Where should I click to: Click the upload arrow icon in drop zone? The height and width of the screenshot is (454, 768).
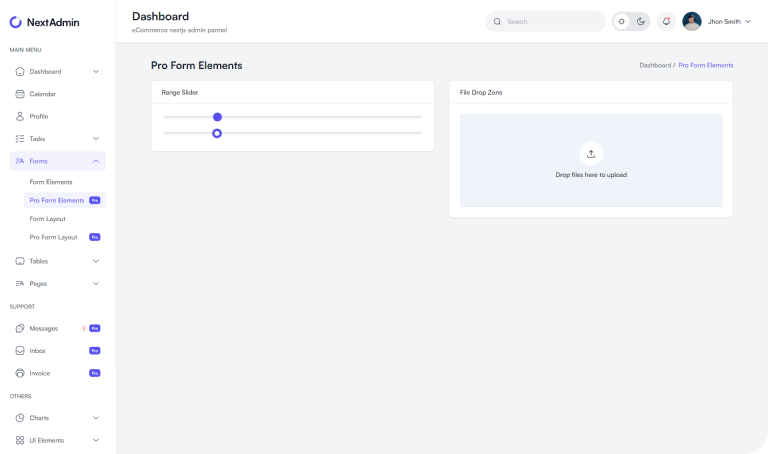591,153
